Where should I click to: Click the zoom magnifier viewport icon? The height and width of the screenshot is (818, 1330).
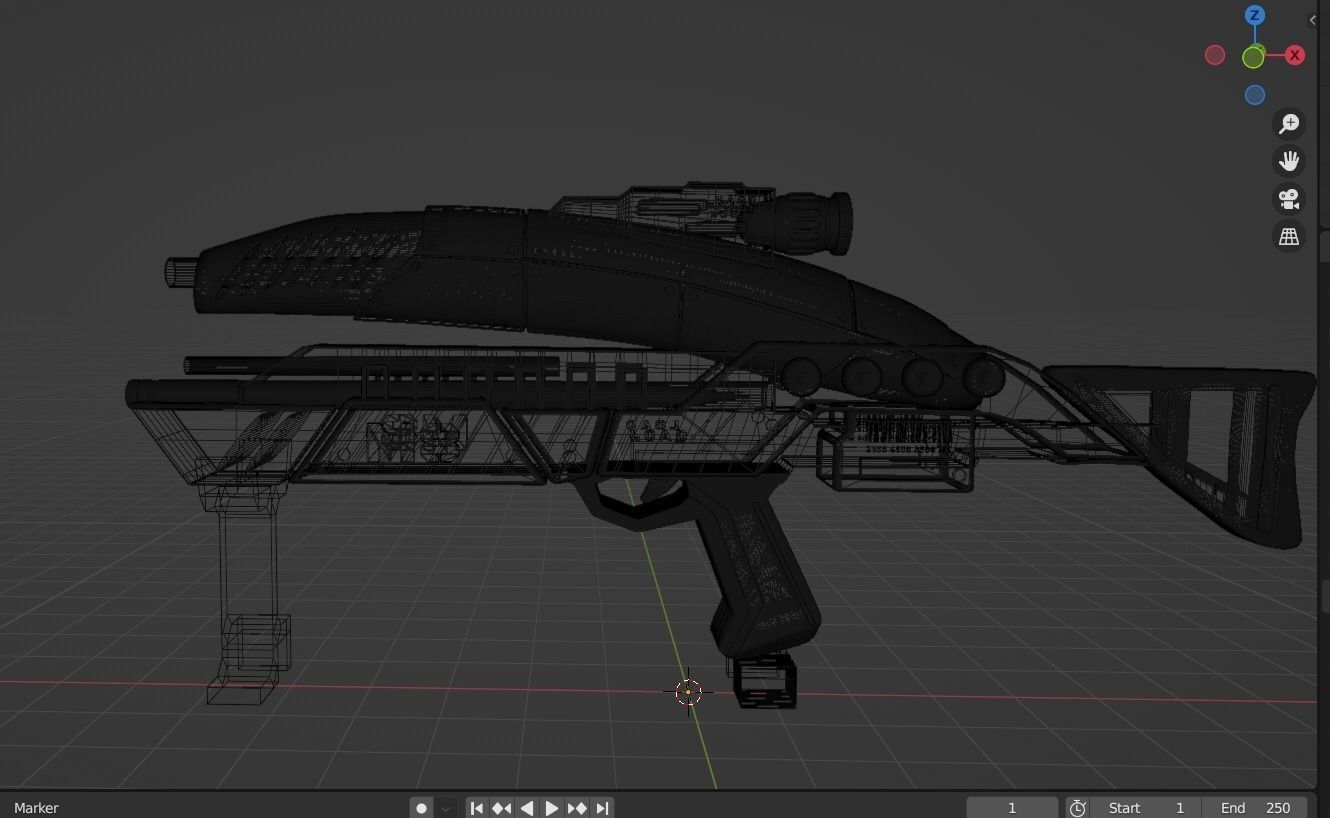(x=1289, y=123)
